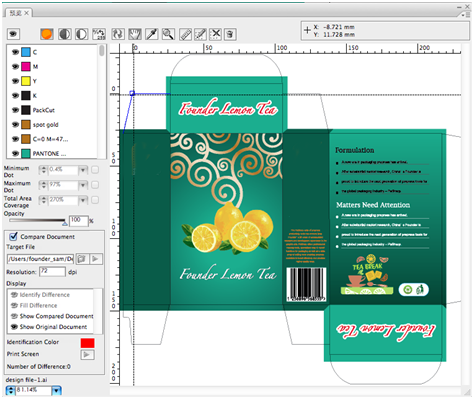The height and width of the screenshot is (398, 473).
Task: Click the Minimum Dot value field
Action: [x=63, y=170]
